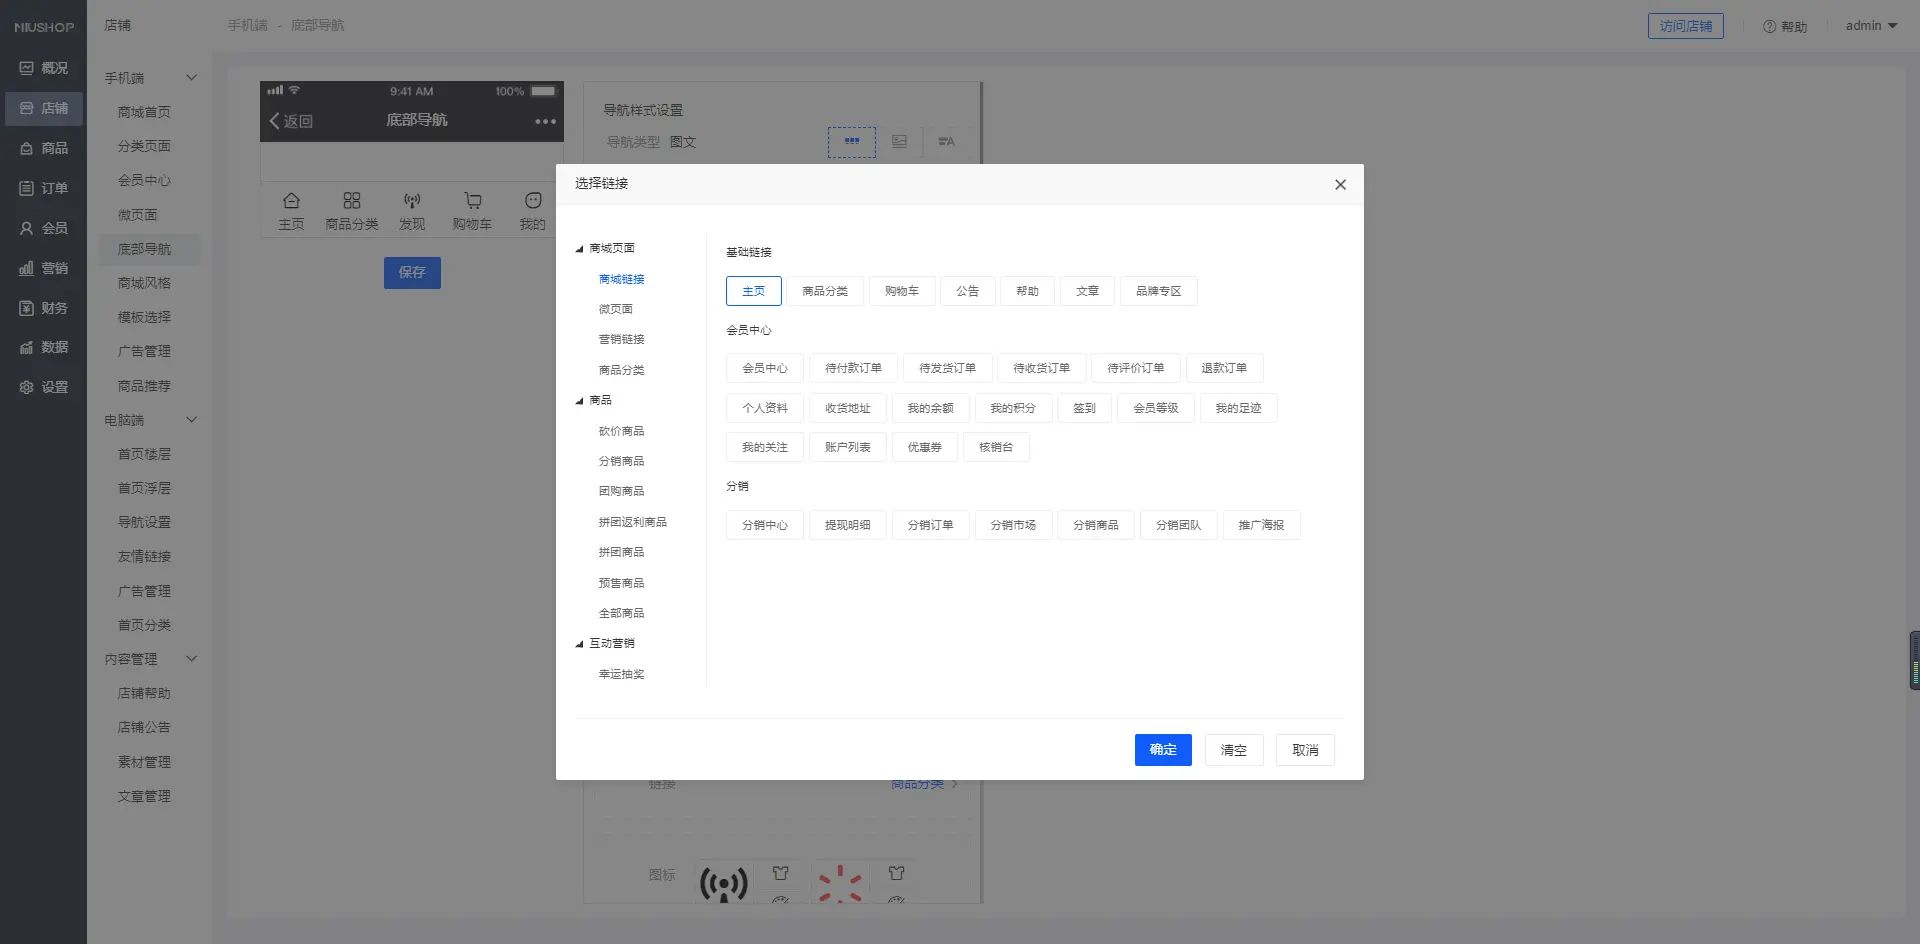Click the 主页 home icon in phone preview

coord(291,201)
